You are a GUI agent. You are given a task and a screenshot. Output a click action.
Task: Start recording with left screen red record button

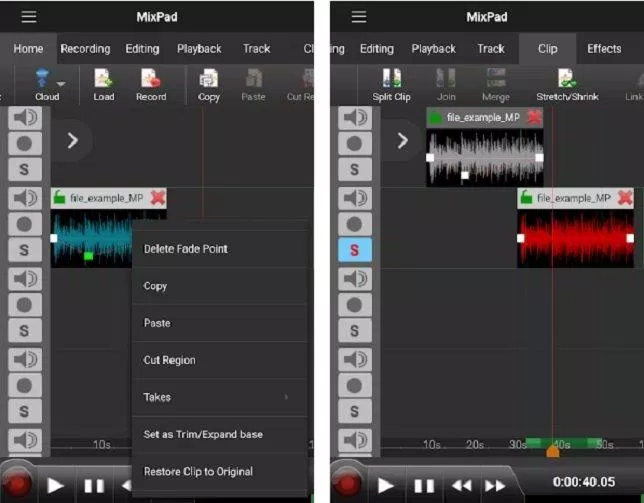coord(17,484)
